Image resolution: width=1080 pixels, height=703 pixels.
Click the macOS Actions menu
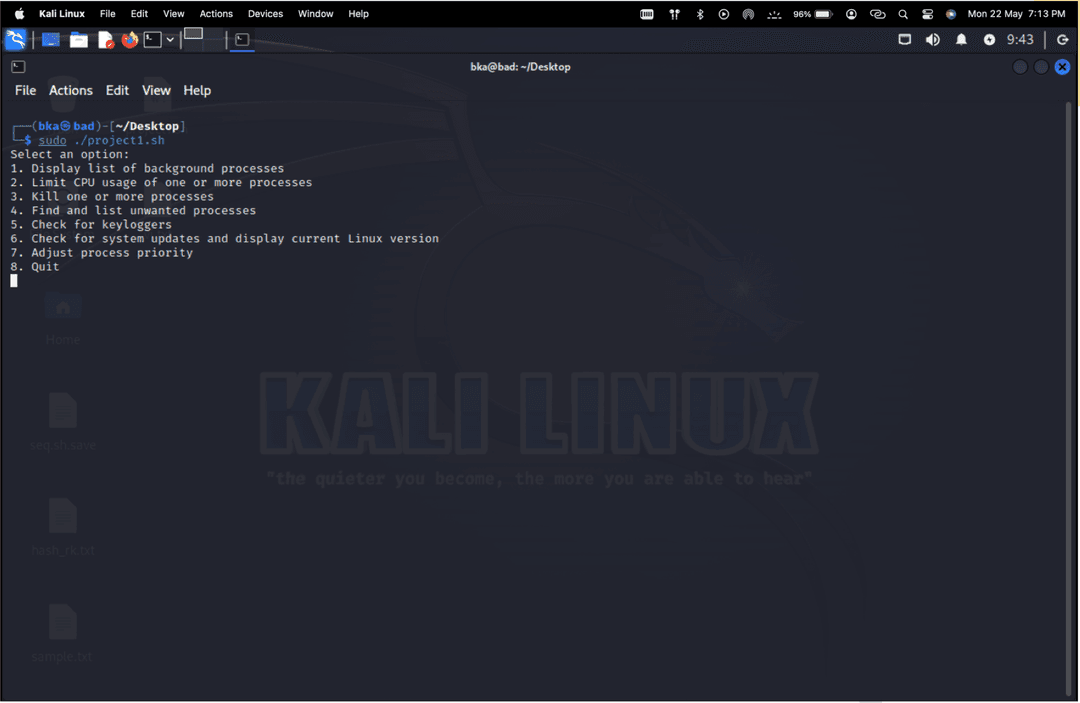(x=216, y=14)
